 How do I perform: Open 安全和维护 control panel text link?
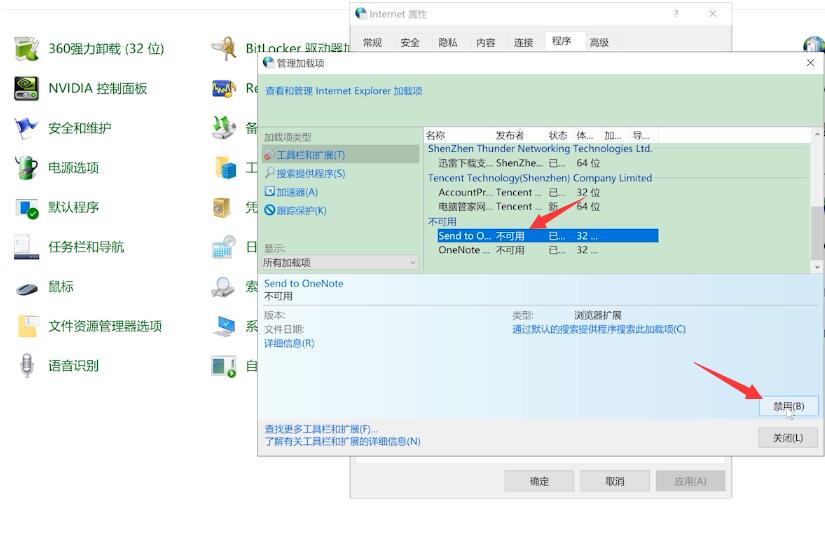point(80,128)
